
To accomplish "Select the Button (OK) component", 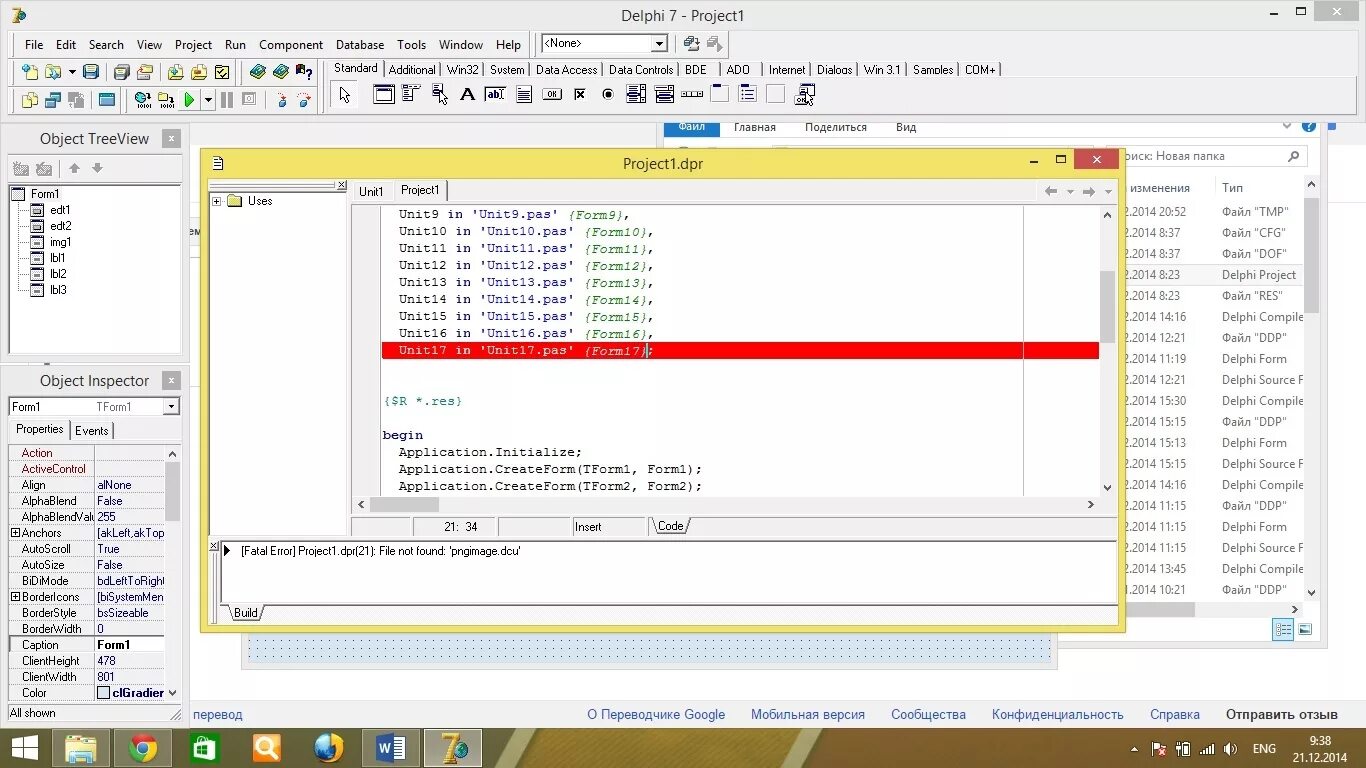I will pyautogui.click(x=552, y=95).
